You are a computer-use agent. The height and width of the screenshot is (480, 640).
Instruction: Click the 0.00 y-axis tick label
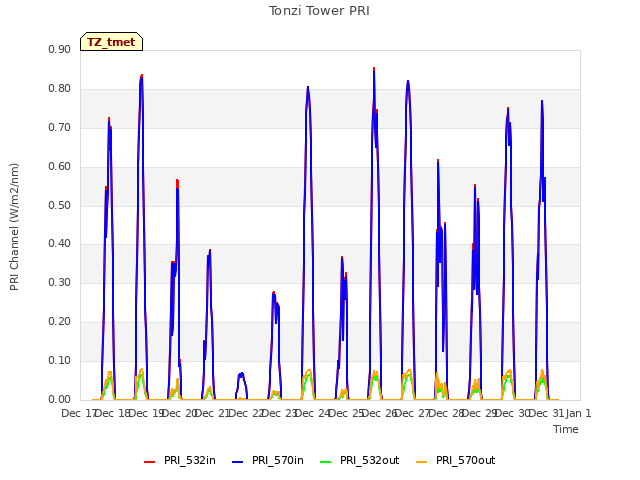pyautogui.click(x=59, y=399)
